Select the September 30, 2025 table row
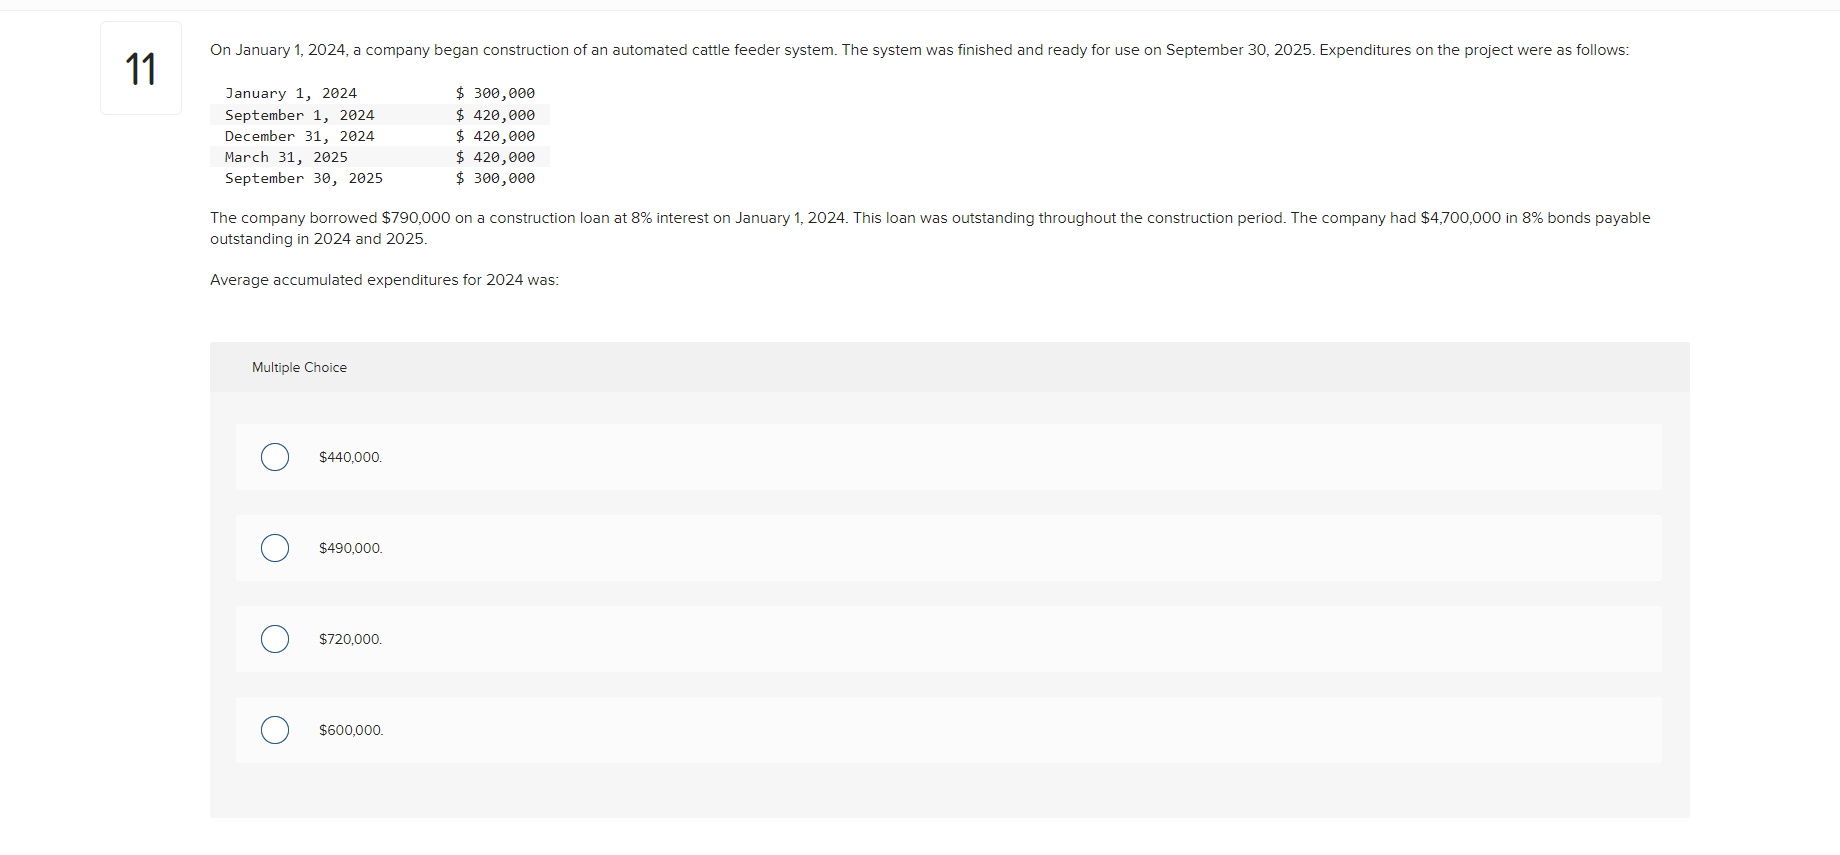The height and width of the screenshot is (855, 1840). point(380,178)
